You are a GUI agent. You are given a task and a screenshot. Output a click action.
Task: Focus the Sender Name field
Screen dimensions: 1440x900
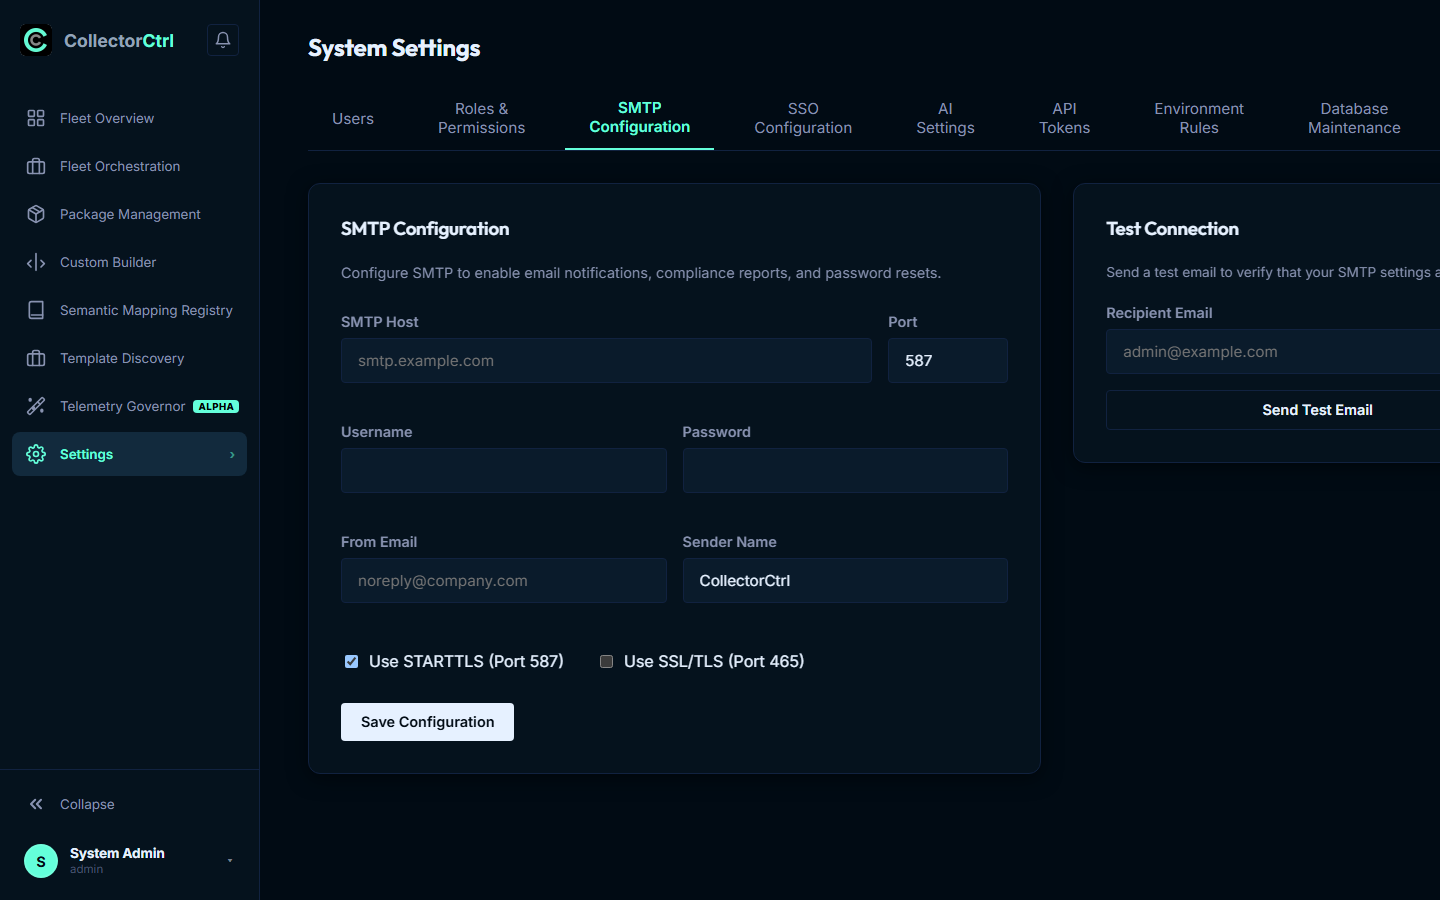pos(845,580)
